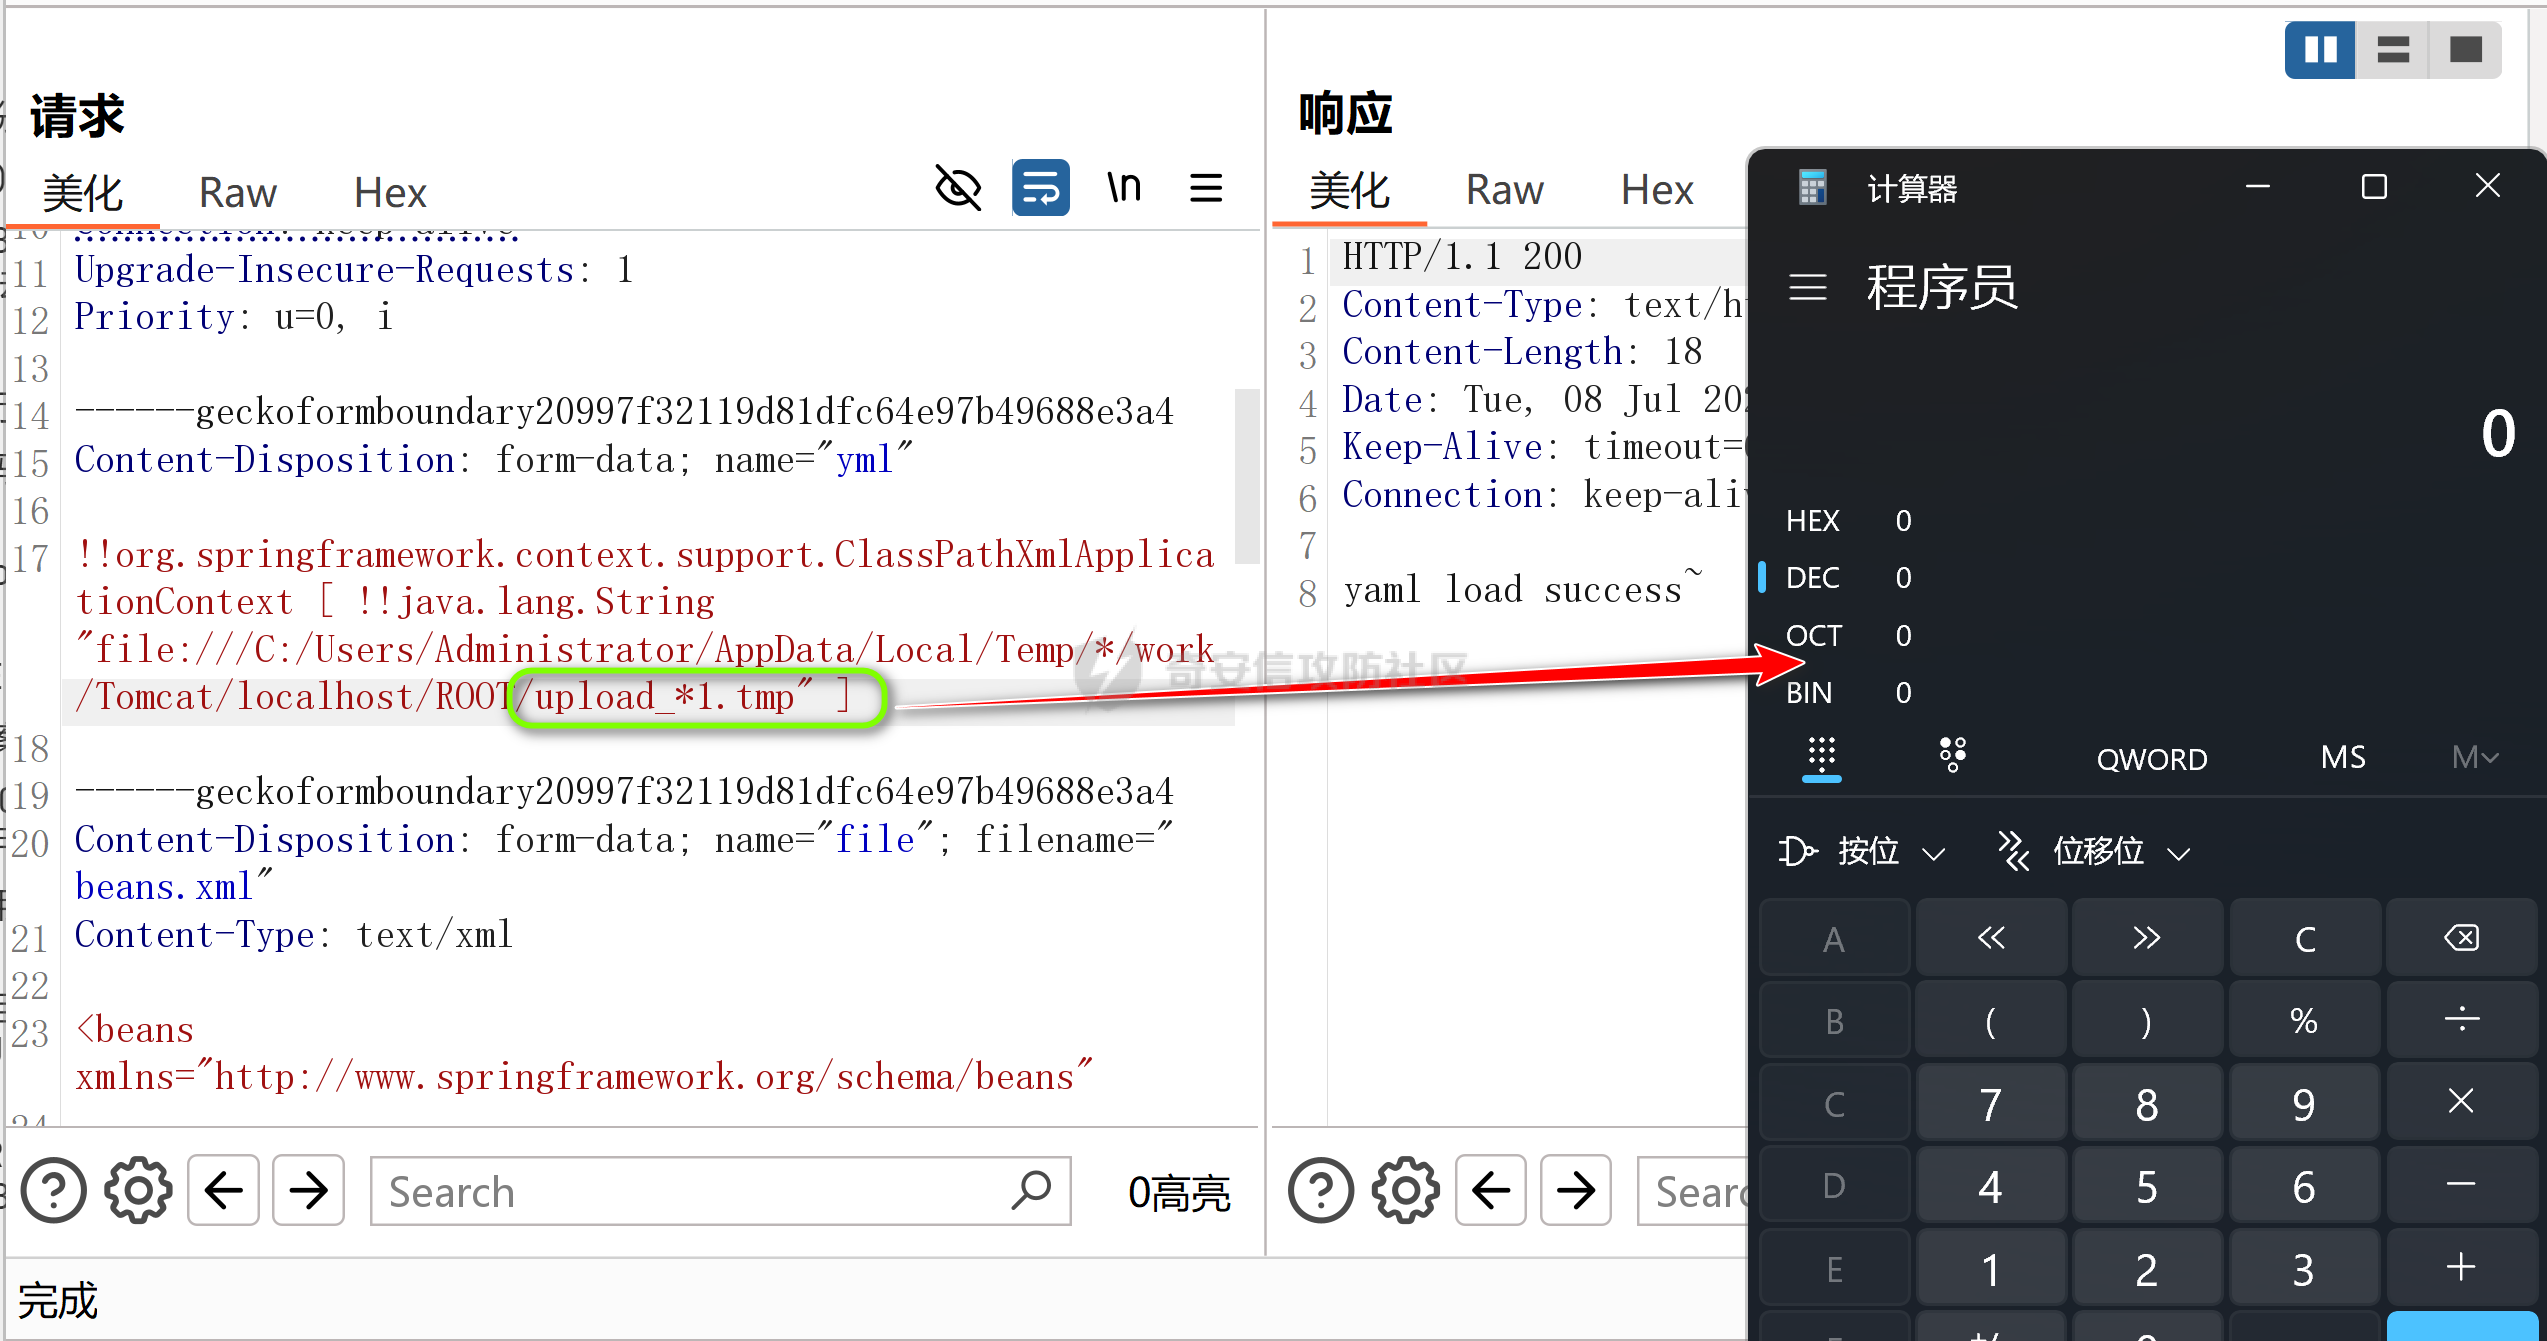The image size is (2547, 1341).
Task: Click the clear key beside the backspace key
Action: coord(2305,937)
